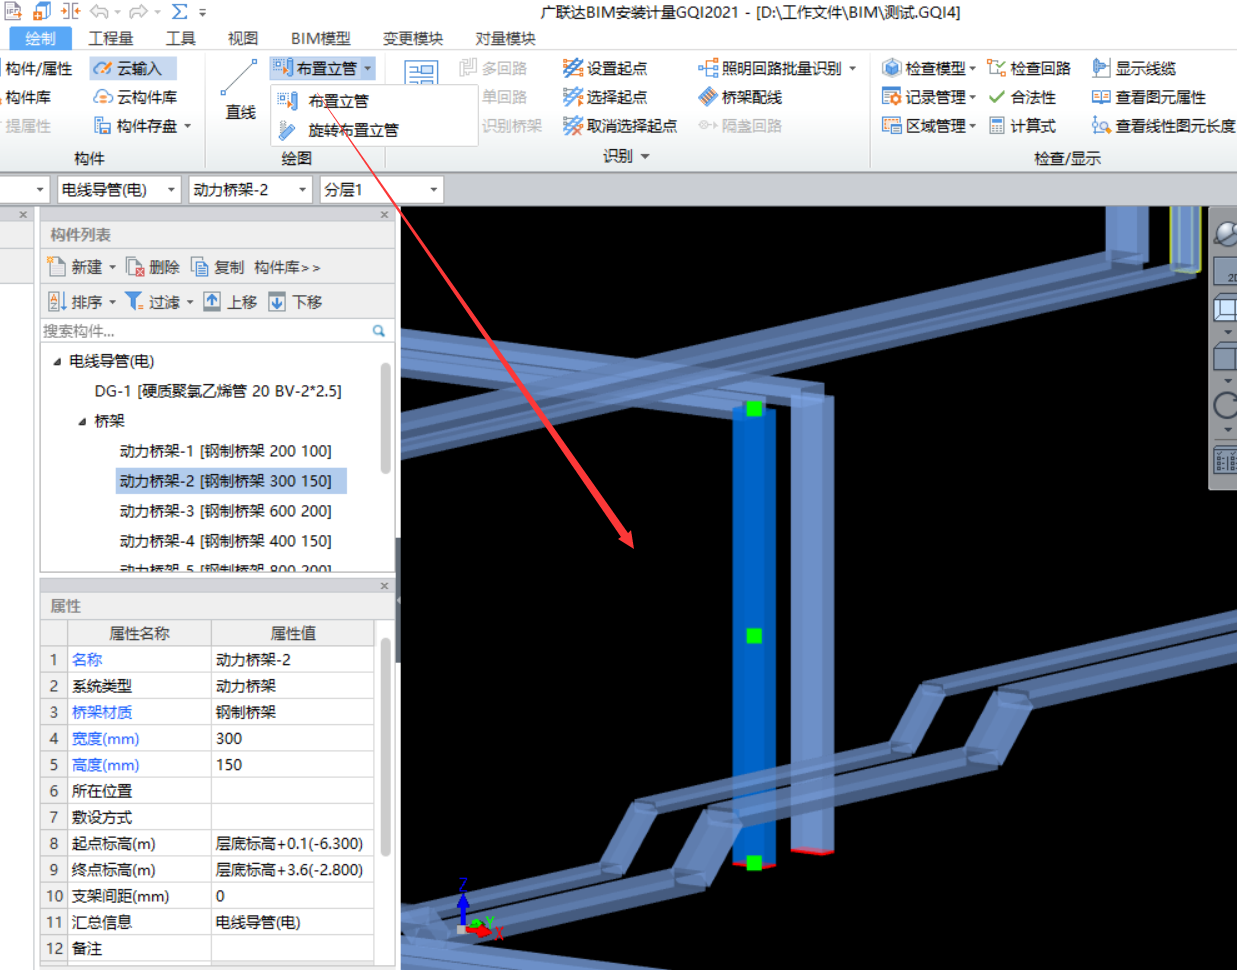The image size is (1237, 970).
Task: Open 记录管理 tool
Action: click(928, 97)
